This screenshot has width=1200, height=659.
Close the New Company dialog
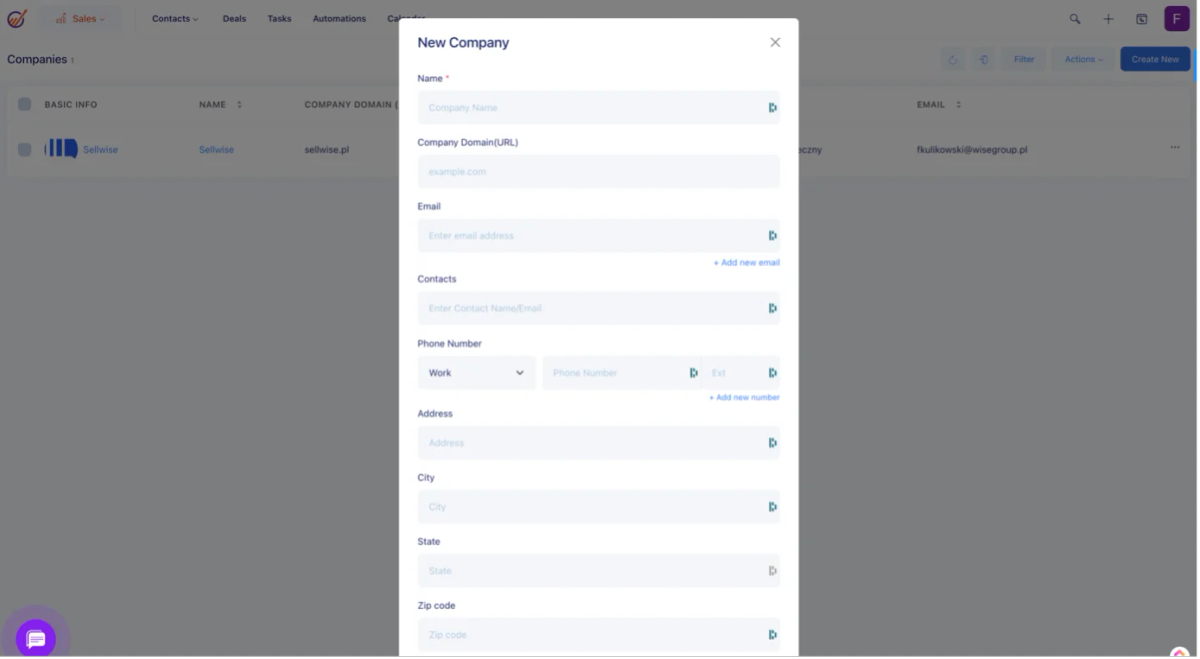coord(775,42)
